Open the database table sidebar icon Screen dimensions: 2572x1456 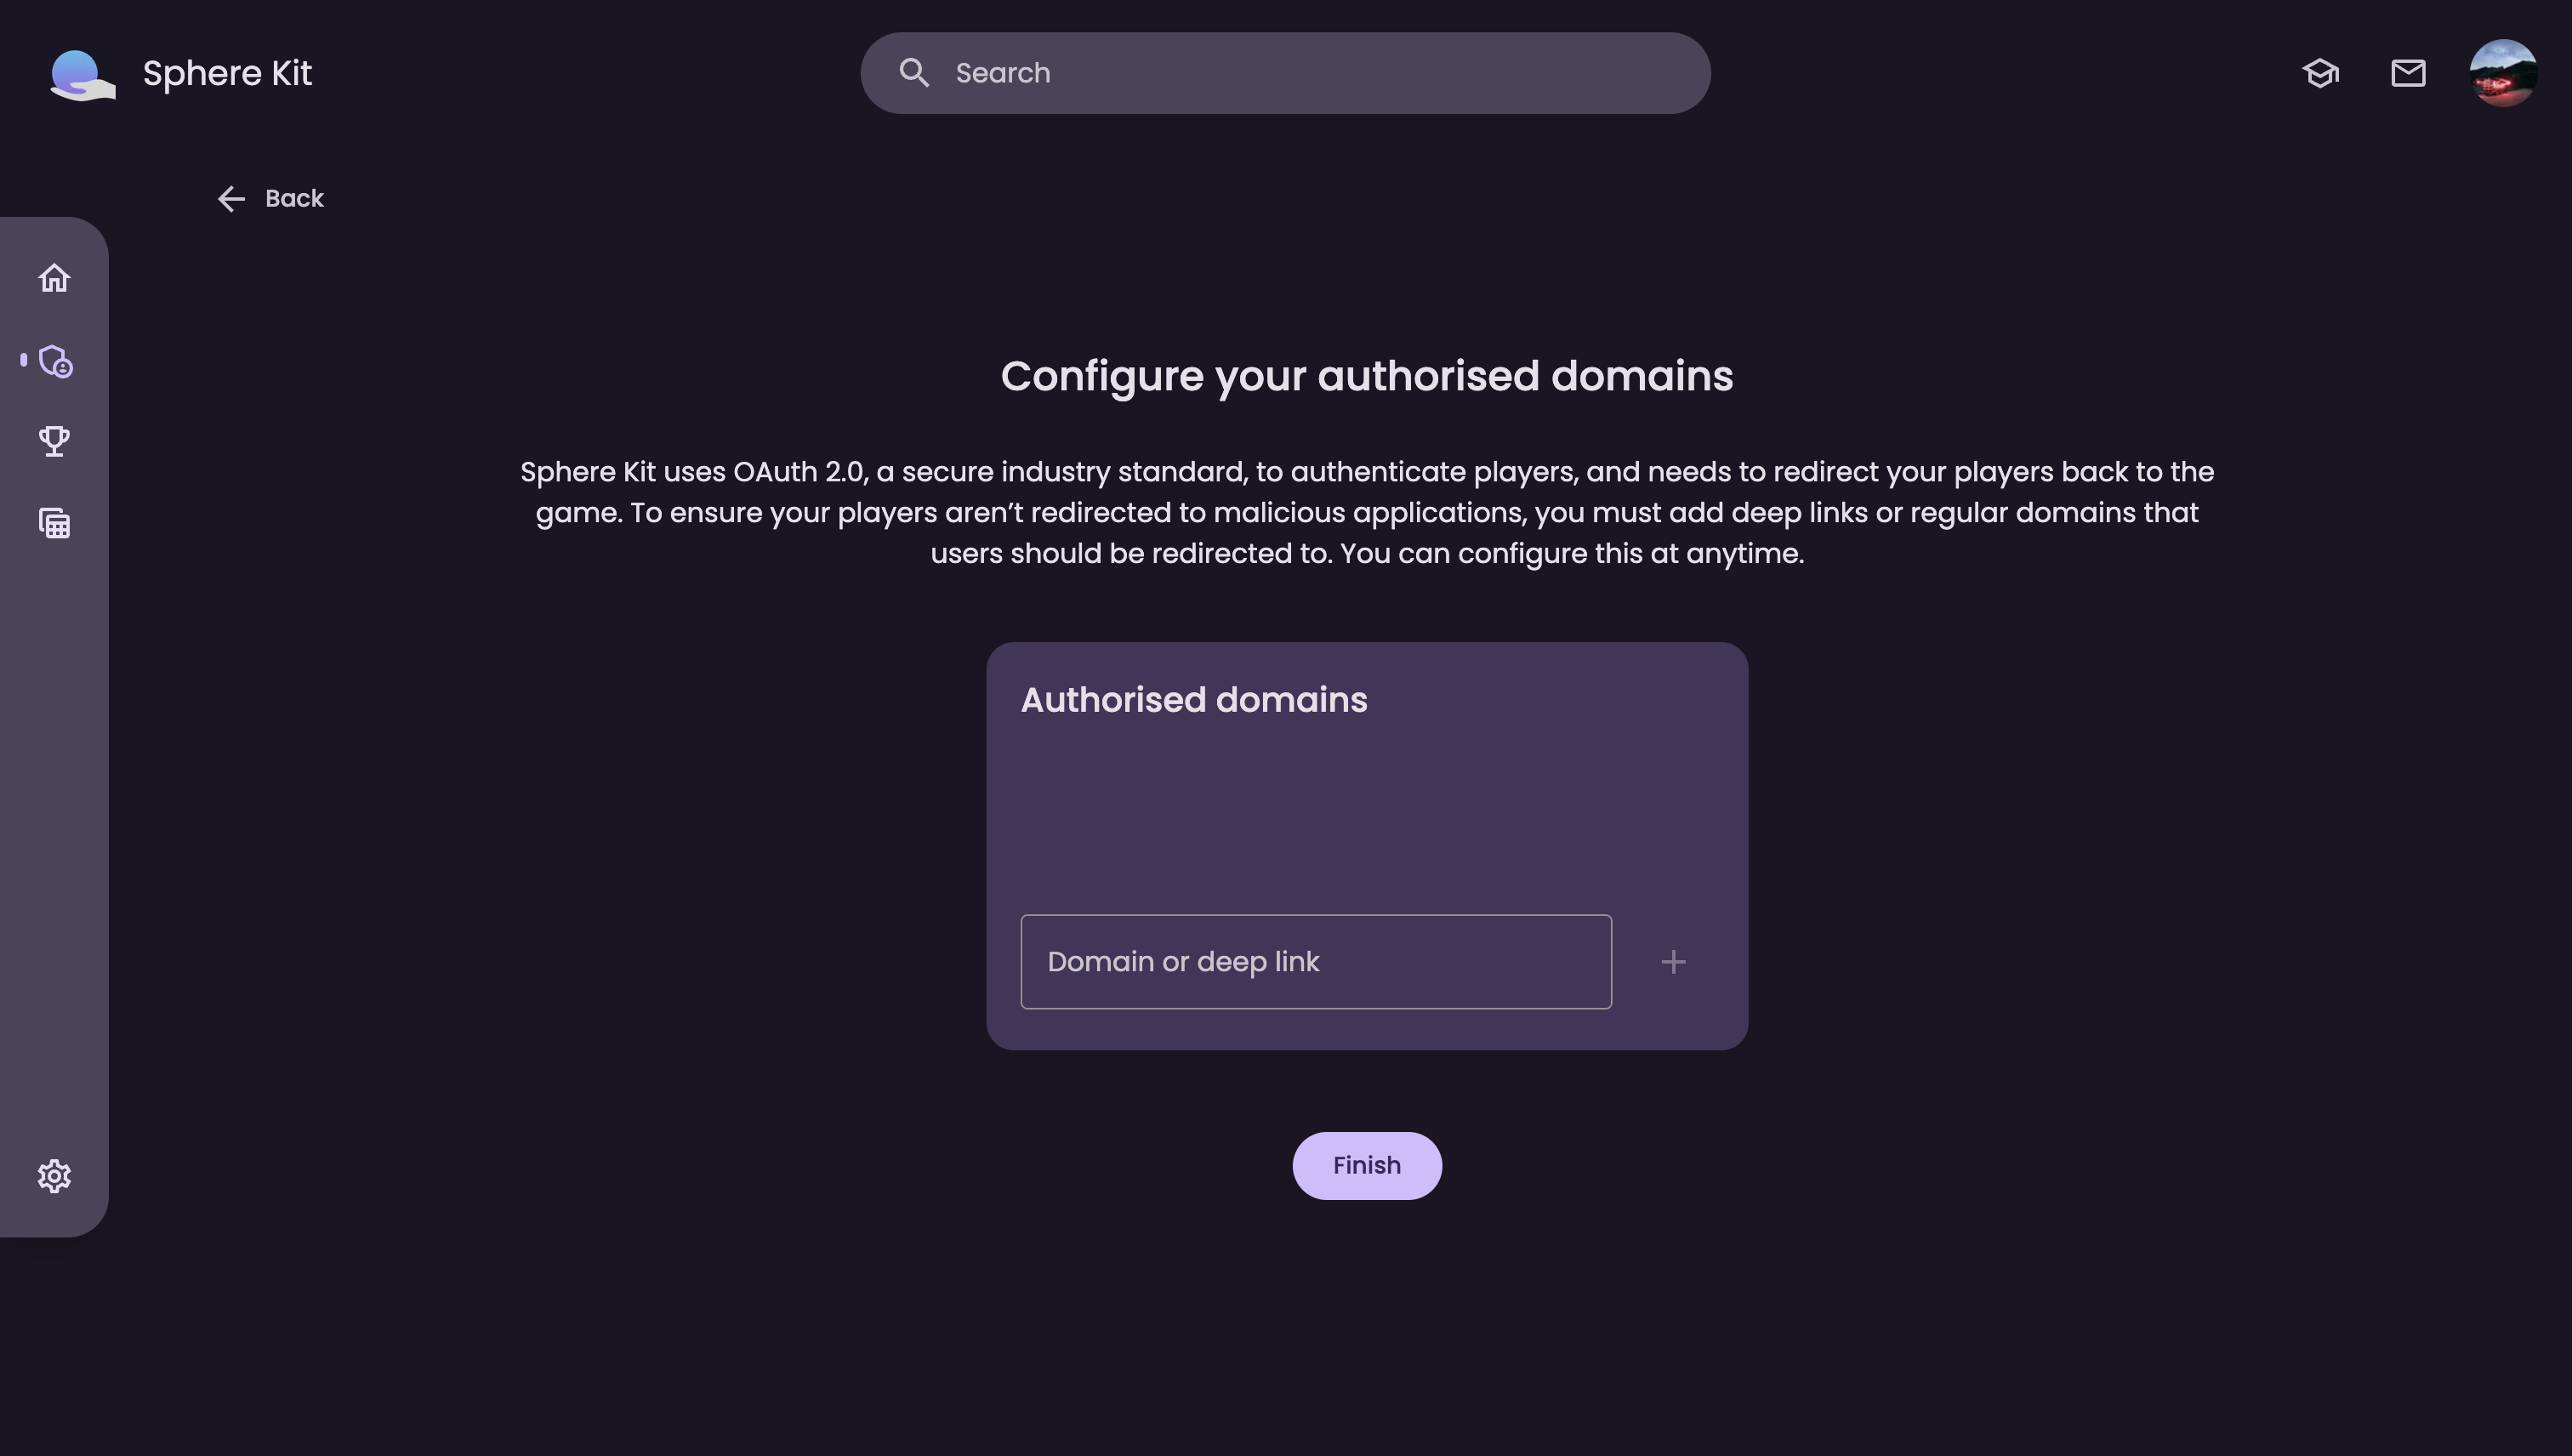[x=54, y=523]
